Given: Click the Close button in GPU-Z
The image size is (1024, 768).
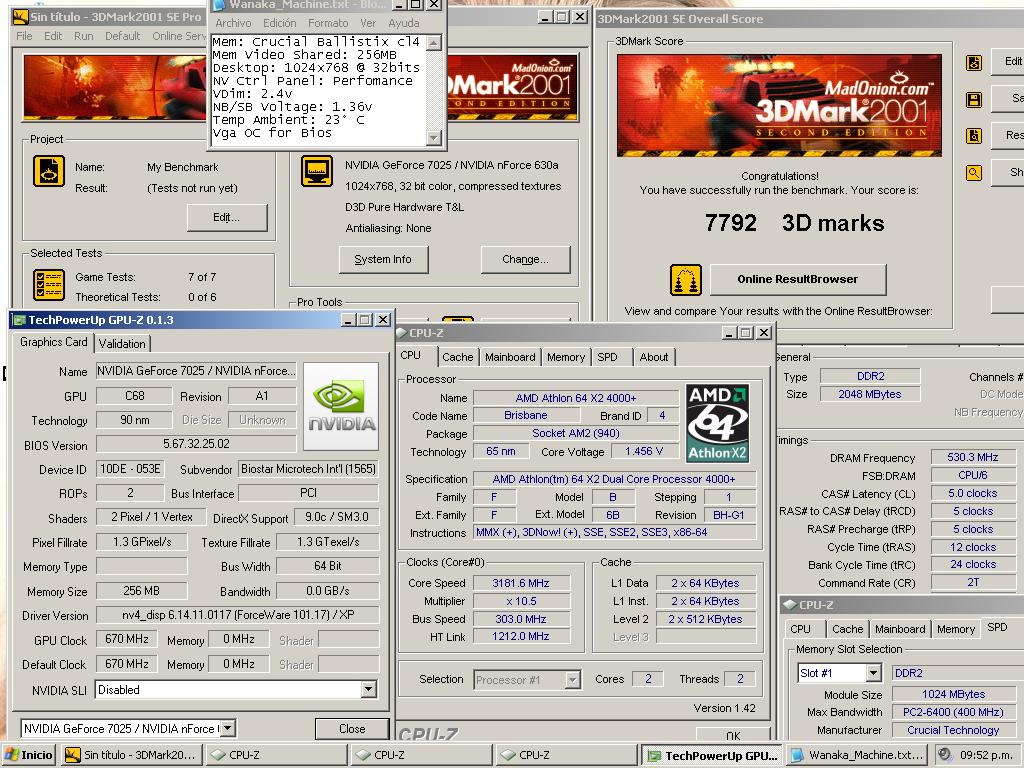Looking at the screenshot, I should point(352,729).
